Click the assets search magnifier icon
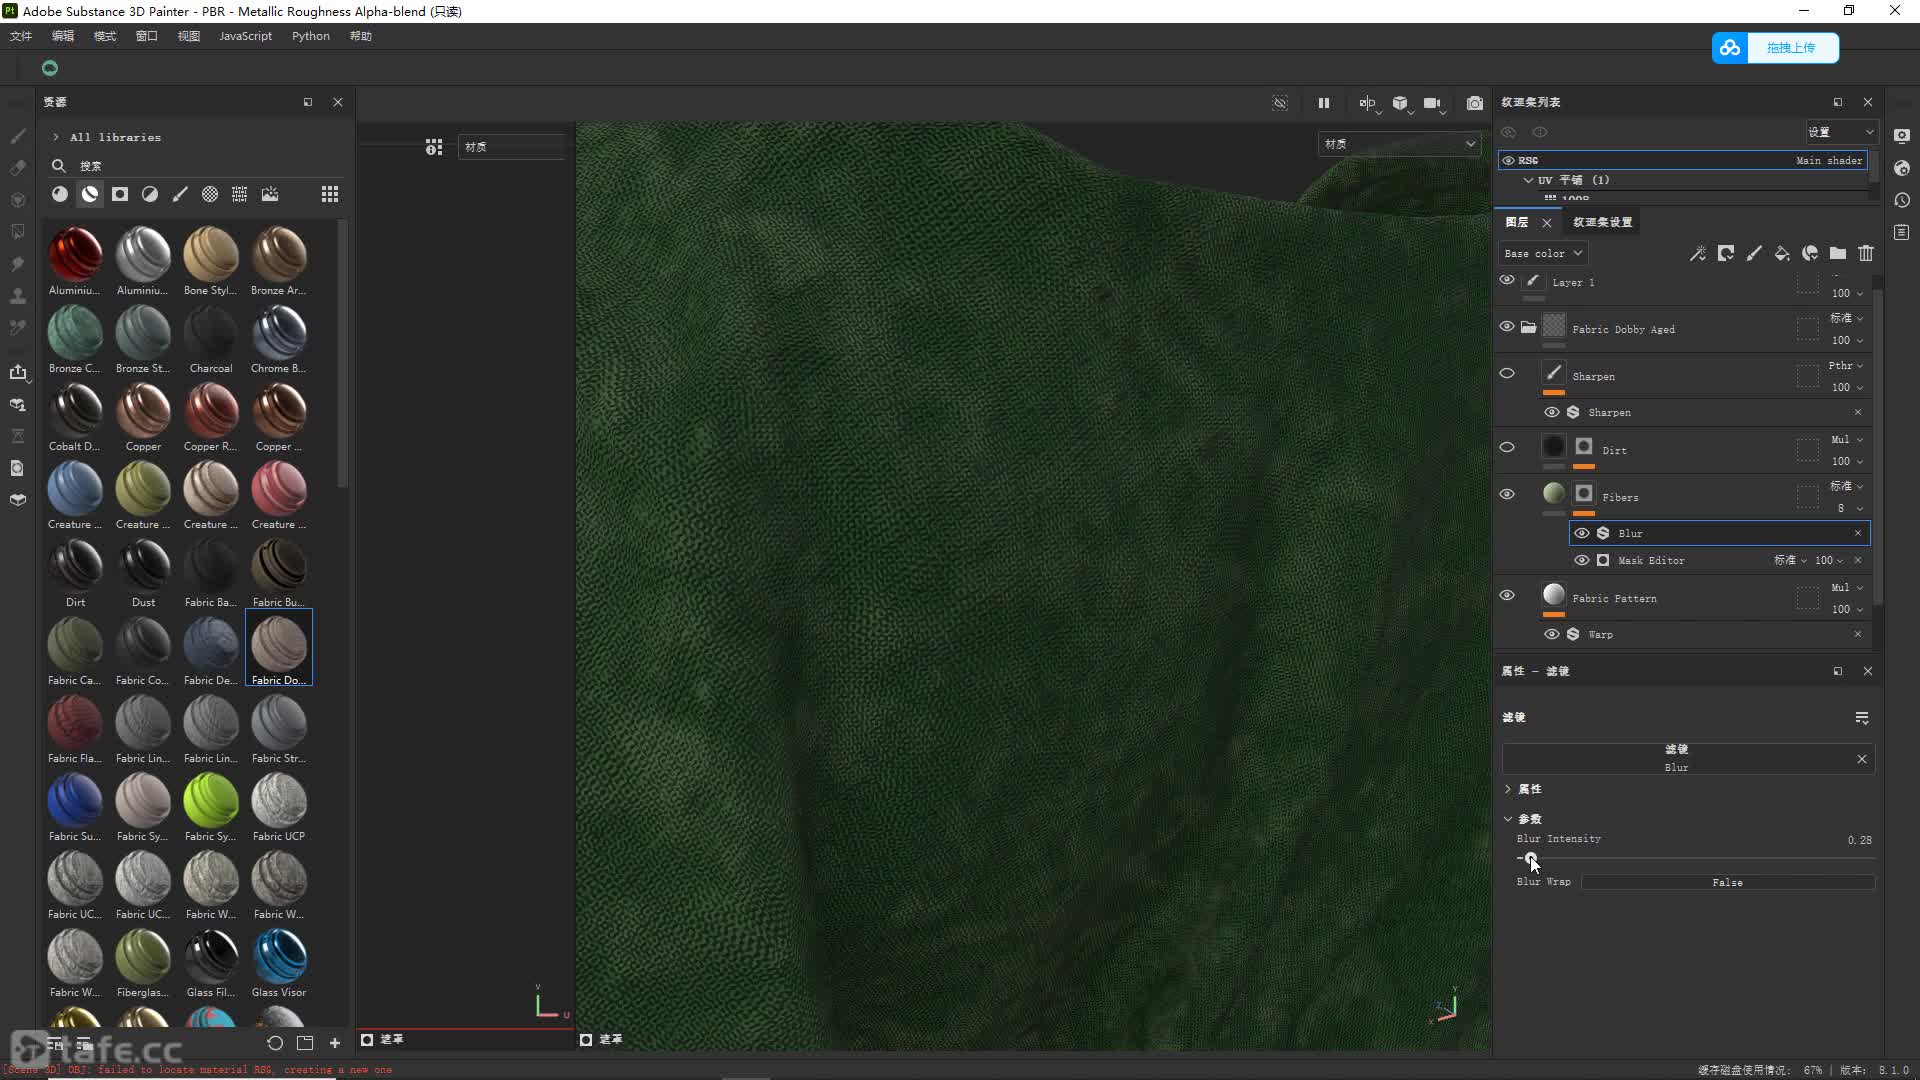 59,166
